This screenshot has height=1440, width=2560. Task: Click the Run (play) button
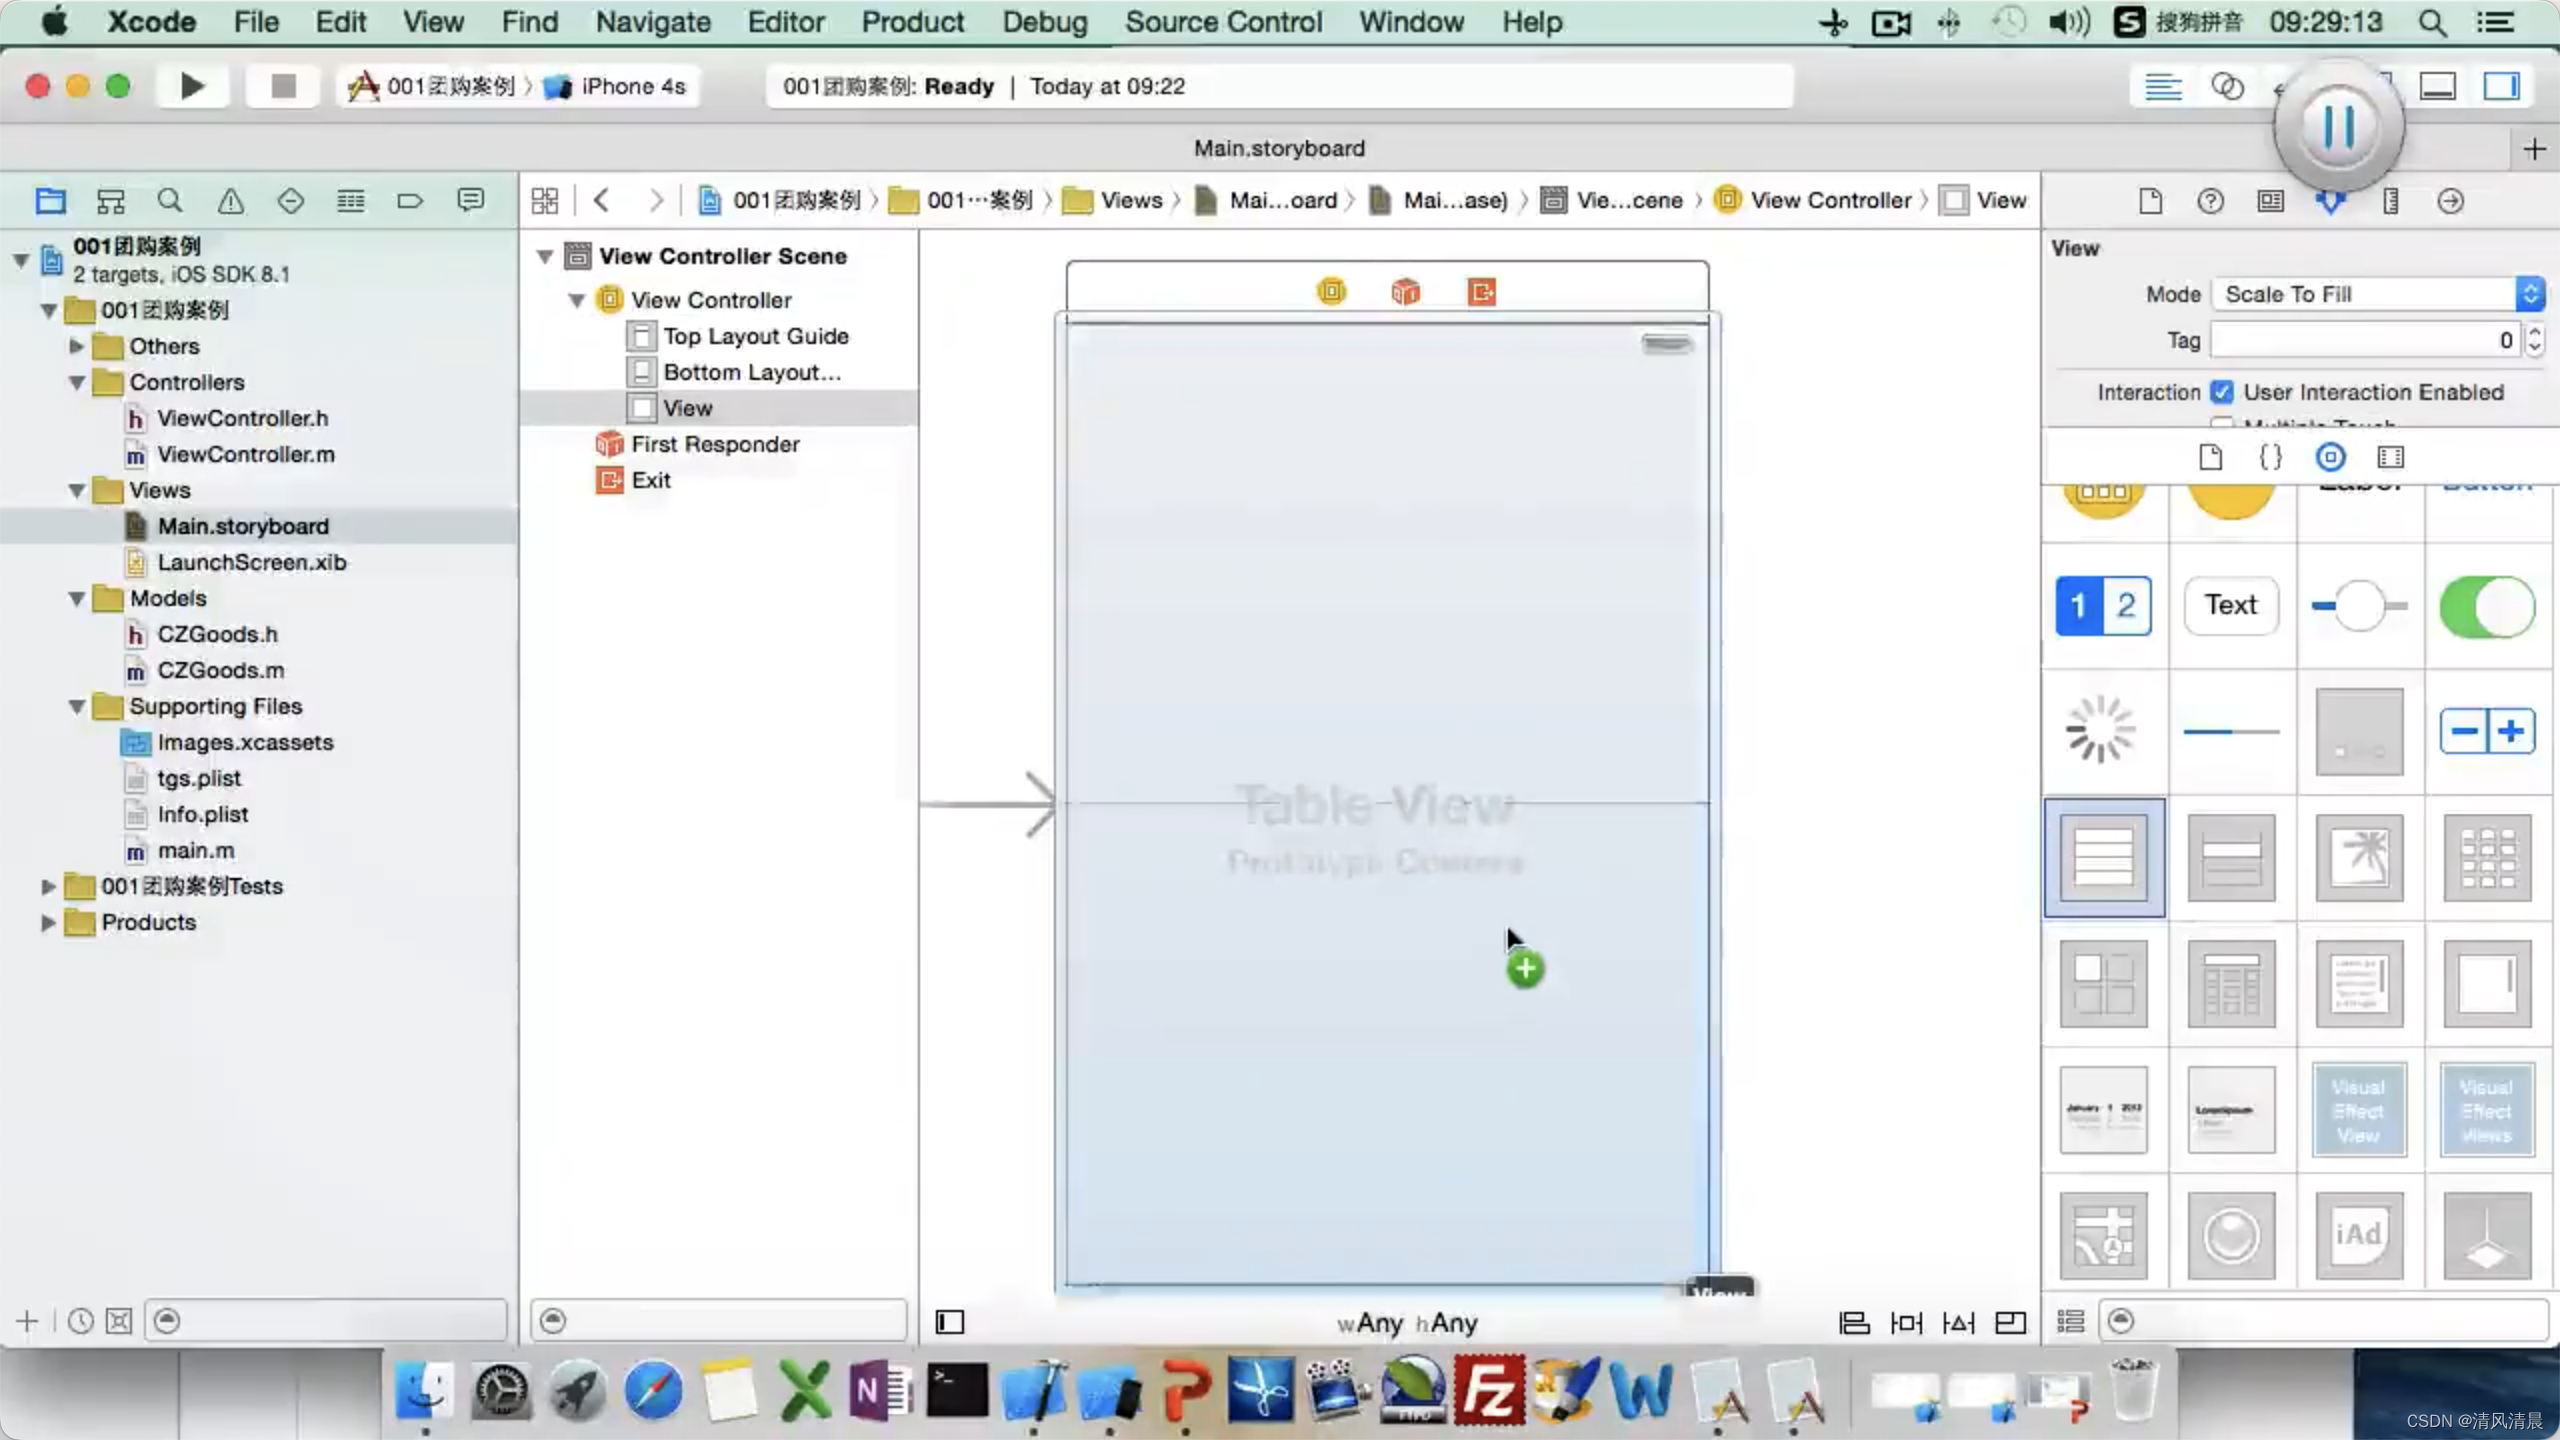point(192,86)
